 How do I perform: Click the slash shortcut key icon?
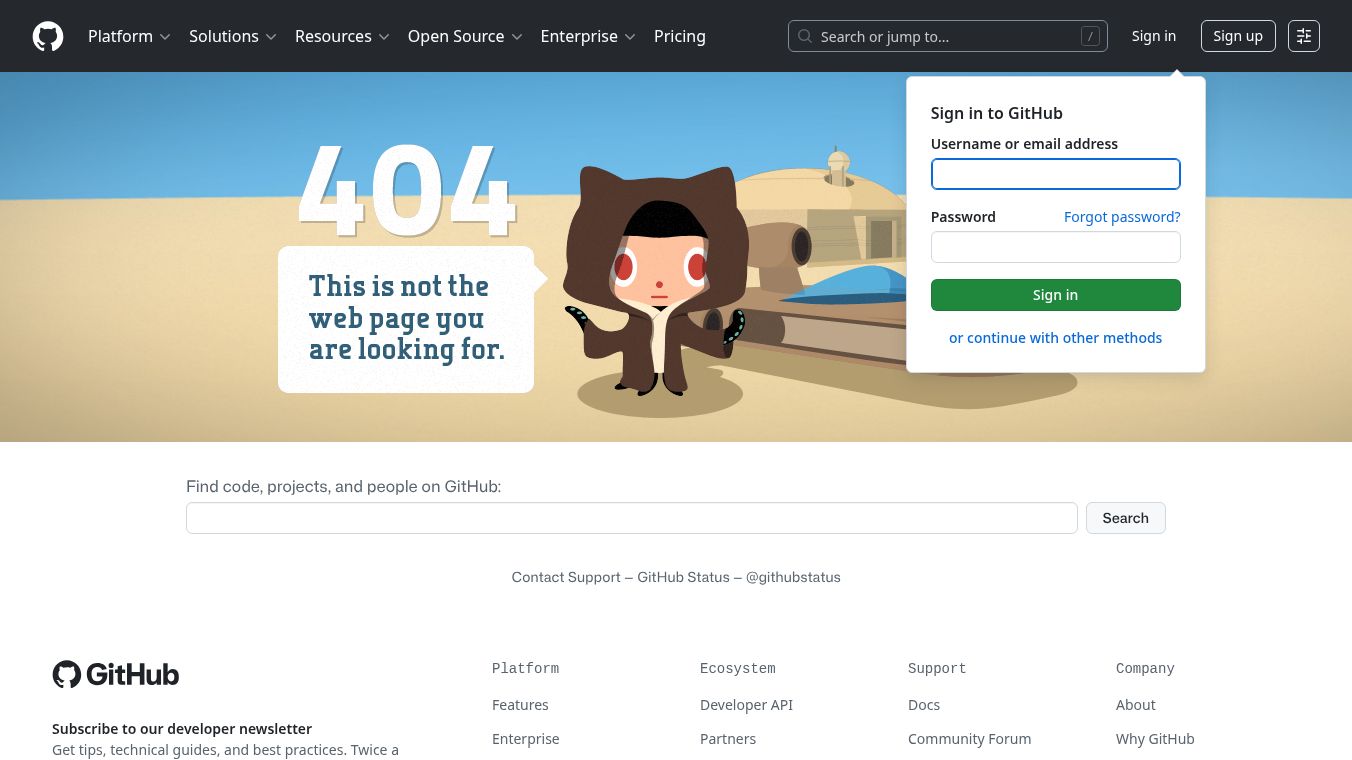tap(1090, 36)
